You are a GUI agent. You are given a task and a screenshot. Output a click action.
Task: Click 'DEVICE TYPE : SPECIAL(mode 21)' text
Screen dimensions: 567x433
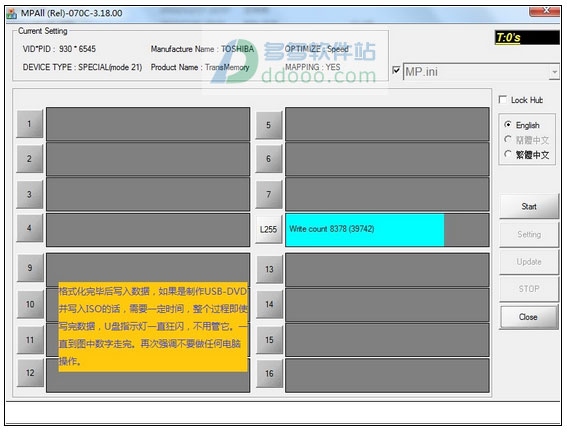pos(82,68)
